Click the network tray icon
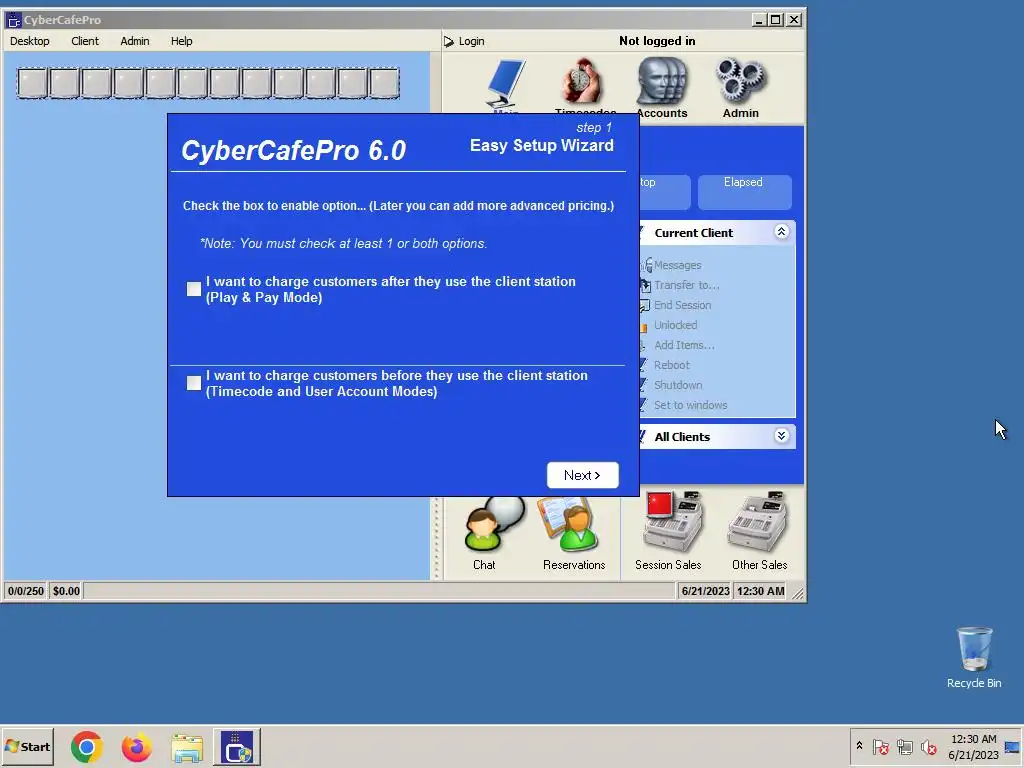This screenshot has width=1024, height=768. (904, 746)
